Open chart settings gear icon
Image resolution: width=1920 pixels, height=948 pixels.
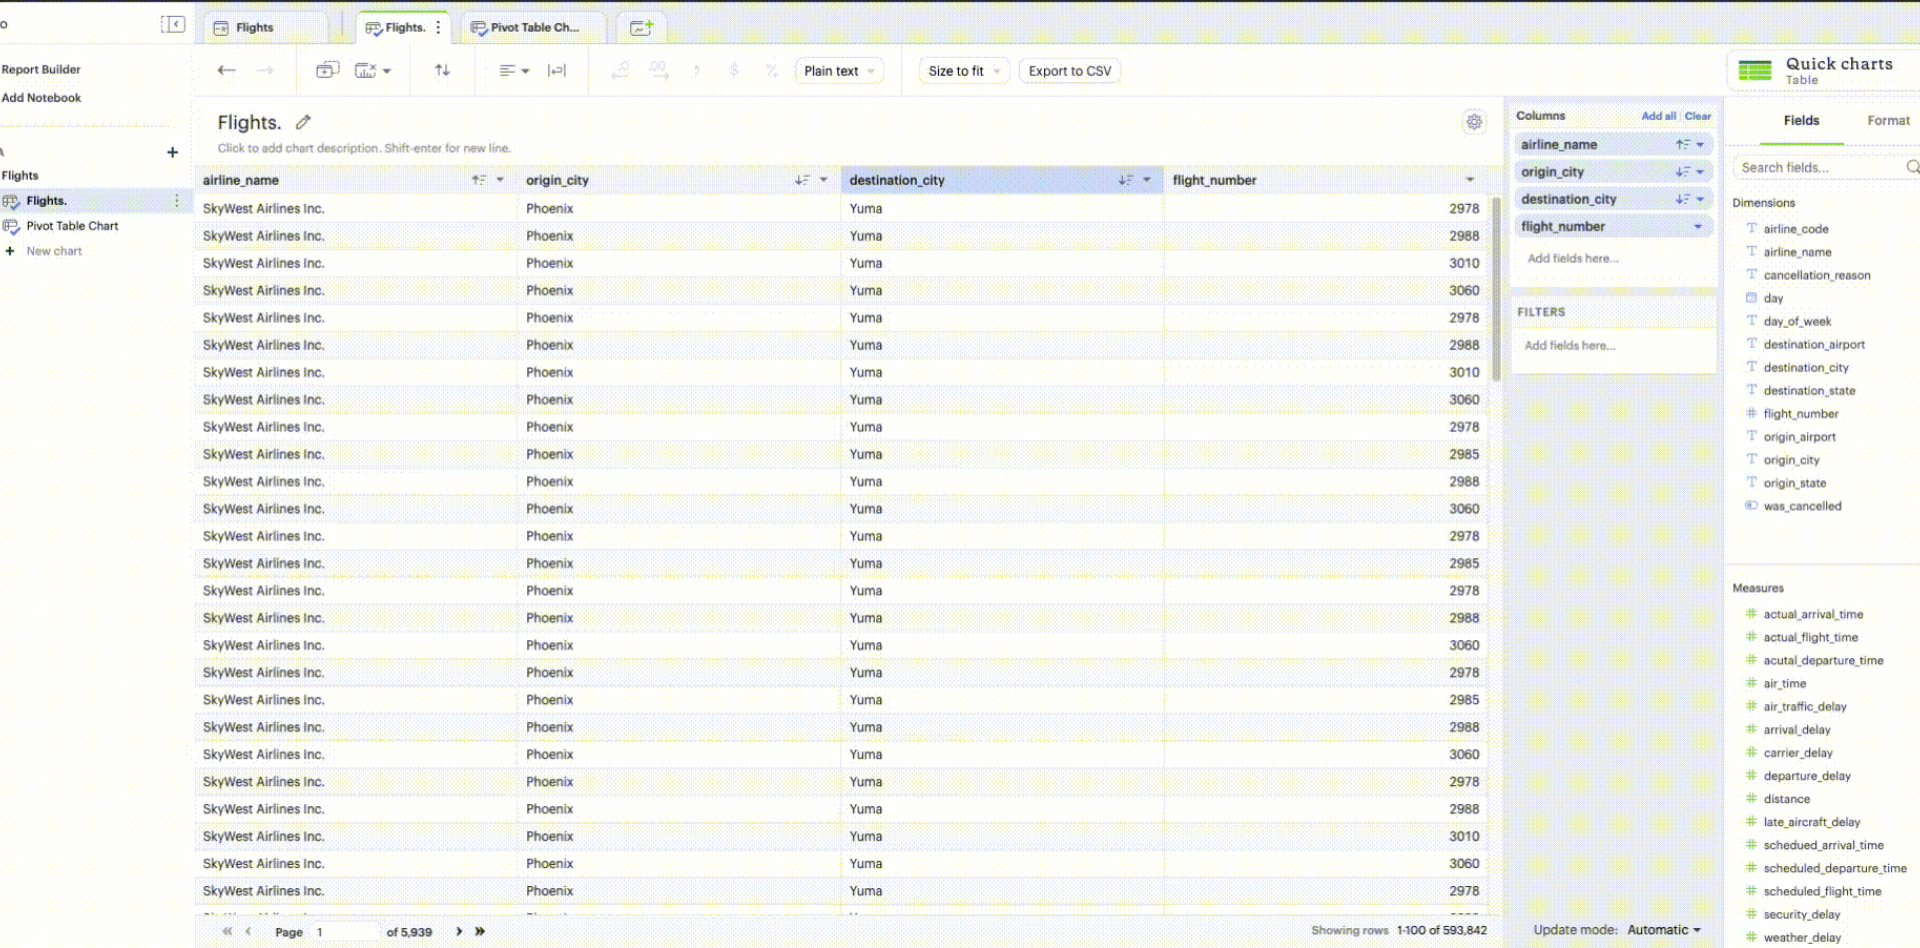(x=1474, y=122)
